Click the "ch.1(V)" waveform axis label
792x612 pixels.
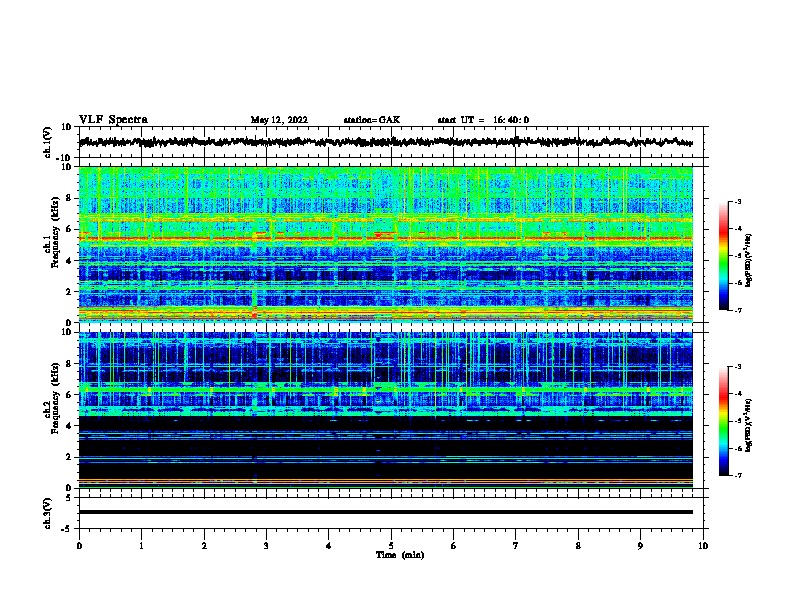pyautogui.click(x=47, y=142)
